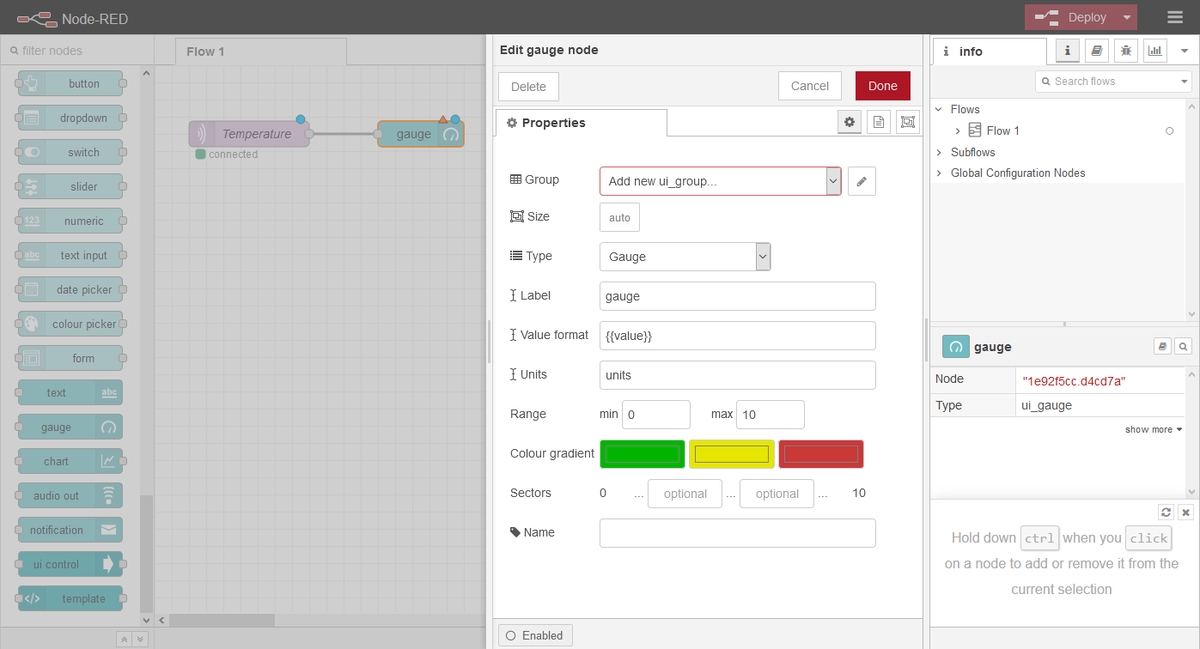Select the notification node in palette

click(71, 530)
